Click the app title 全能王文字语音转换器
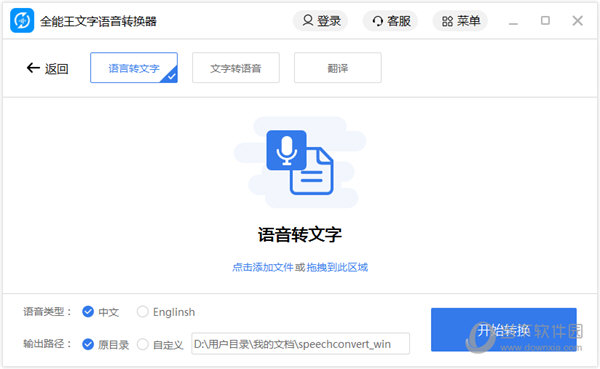 pos(98,21)
